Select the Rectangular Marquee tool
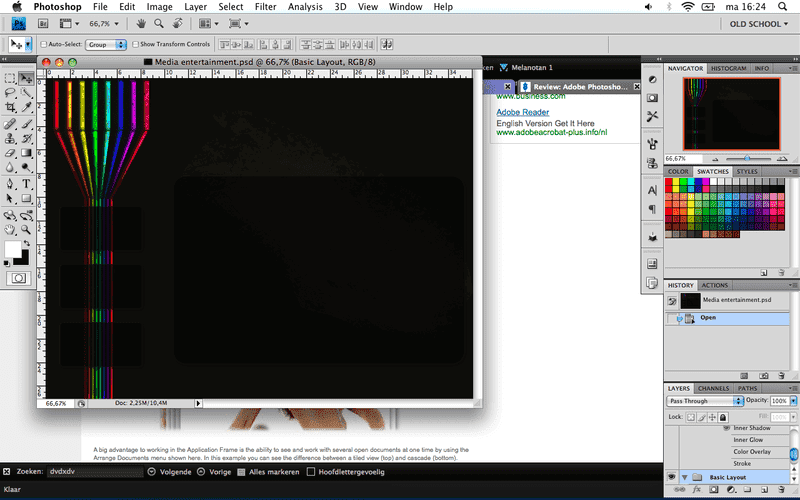Image resolution: width=800 pixels, height=500 pixels. click(9, 77)
